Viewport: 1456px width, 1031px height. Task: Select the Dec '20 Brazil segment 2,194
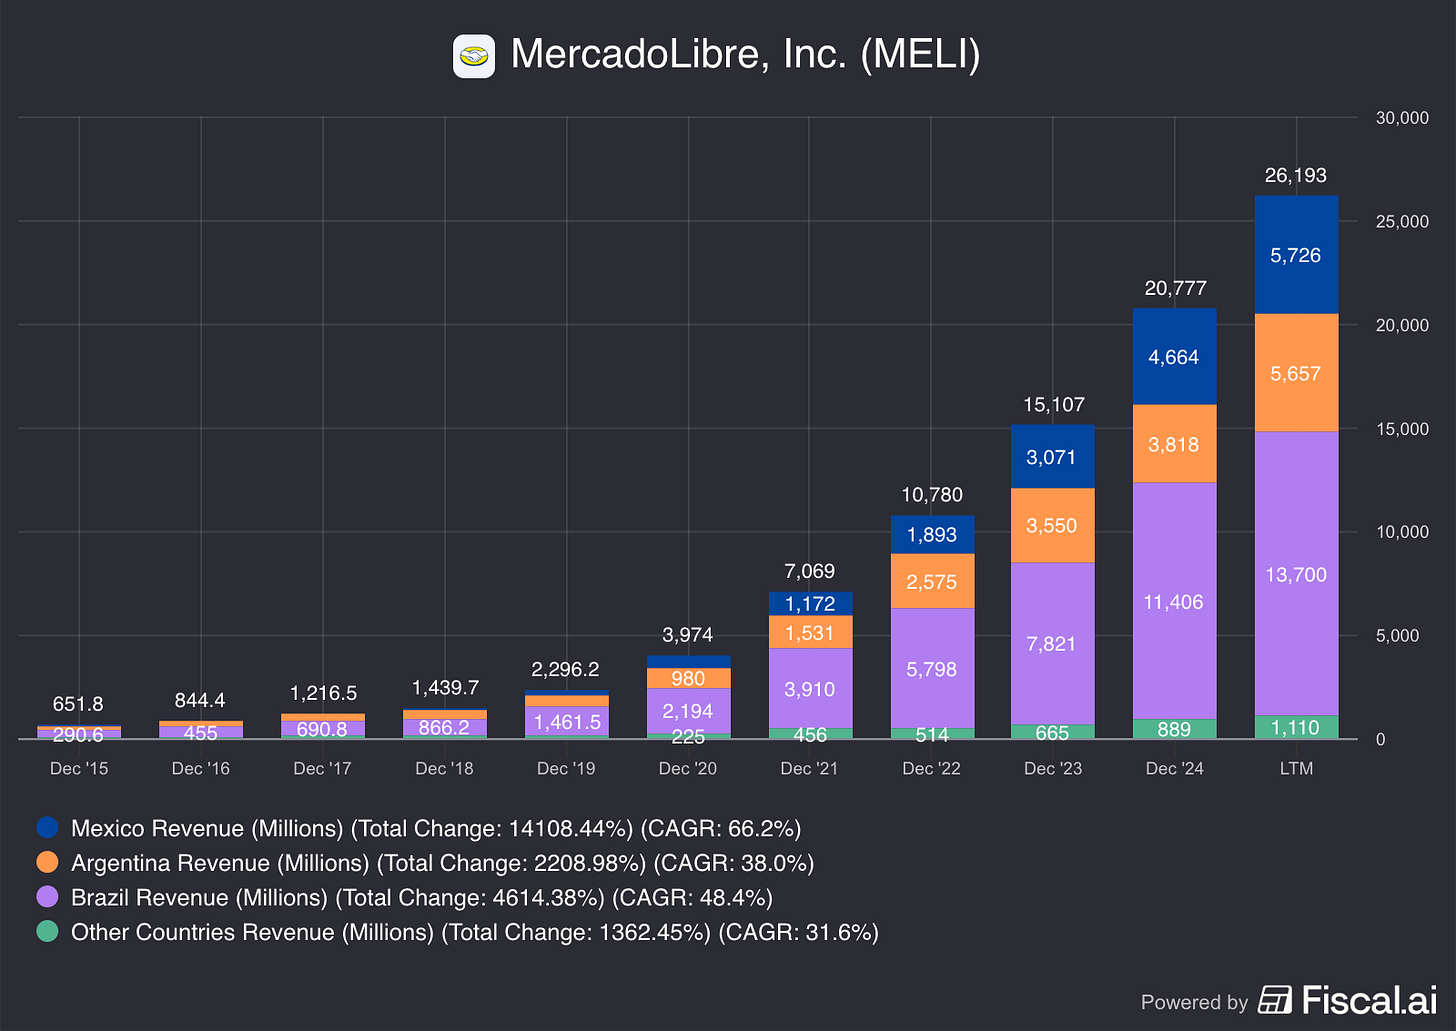[688, 711]
